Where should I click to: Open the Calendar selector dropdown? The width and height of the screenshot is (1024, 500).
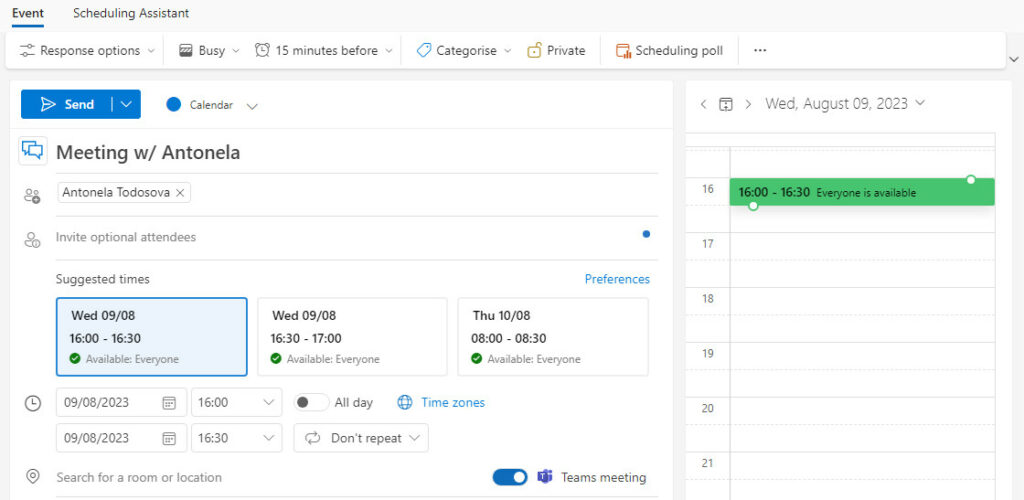click(x=212, y=105)
